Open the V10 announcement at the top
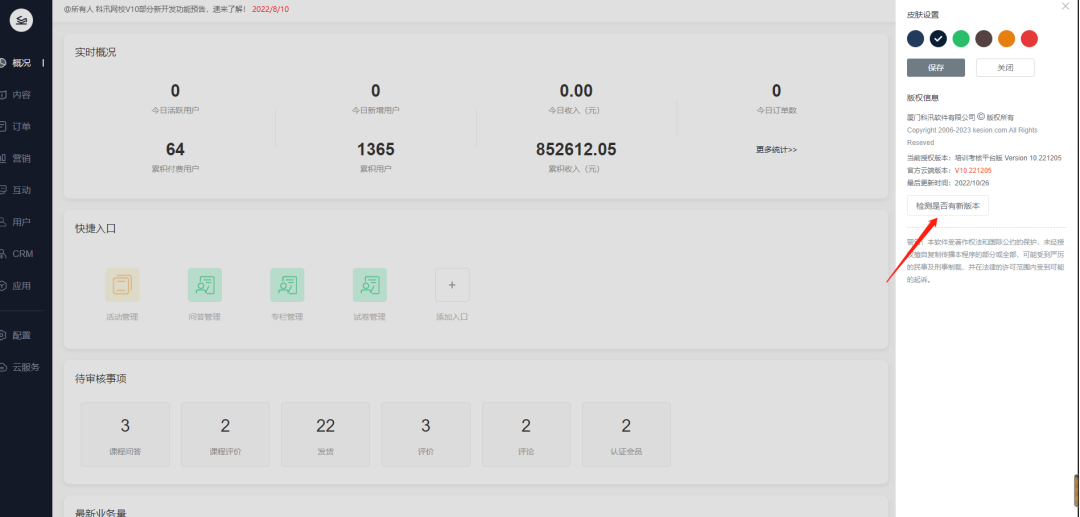 tap(176, 9)
